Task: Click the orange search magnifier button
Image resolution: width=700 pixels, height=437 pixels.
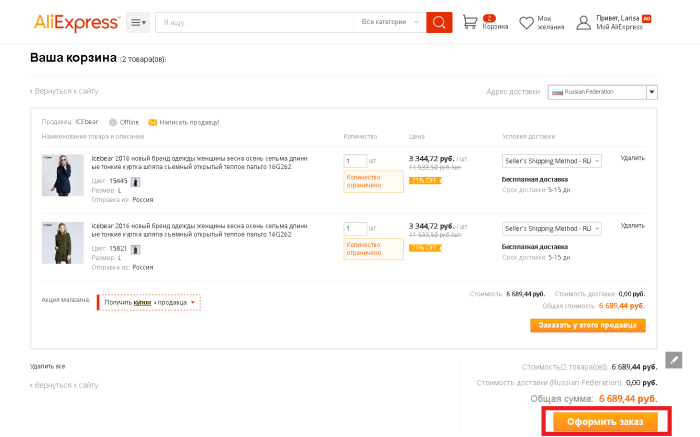Action: [x=439, y=22]
